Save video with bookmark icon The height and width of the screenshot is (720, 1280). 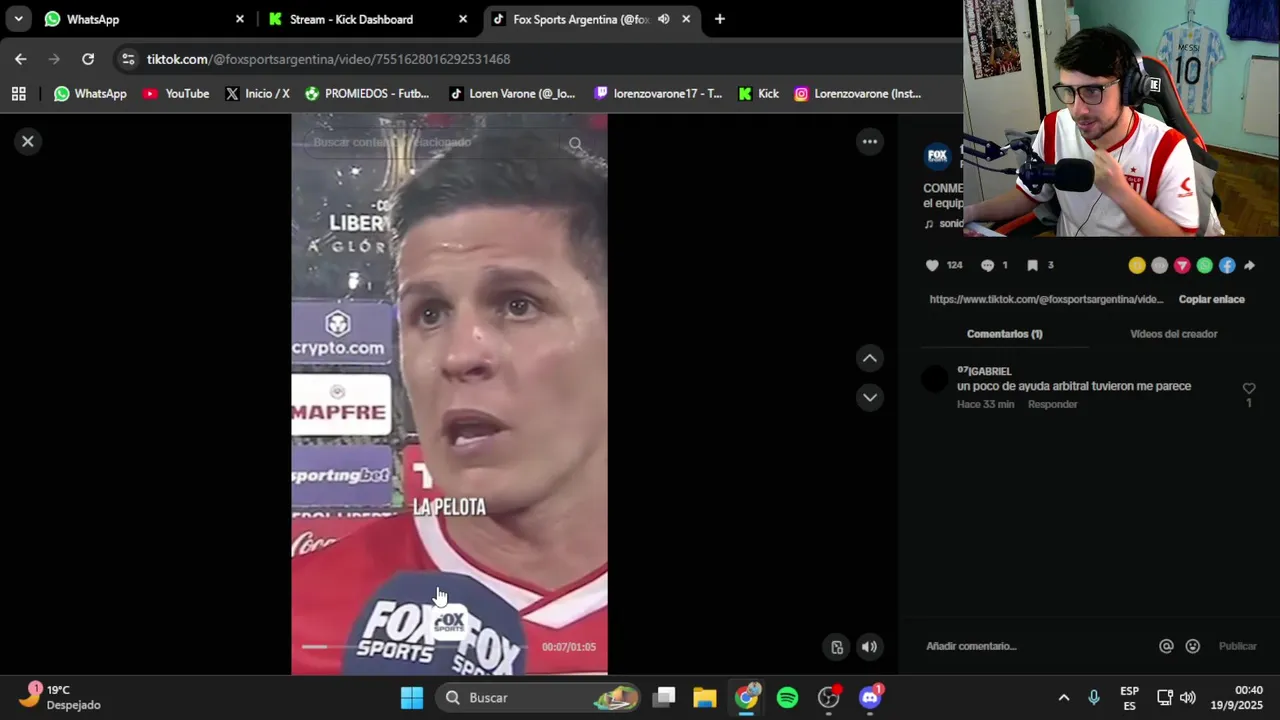point(1032,265)
